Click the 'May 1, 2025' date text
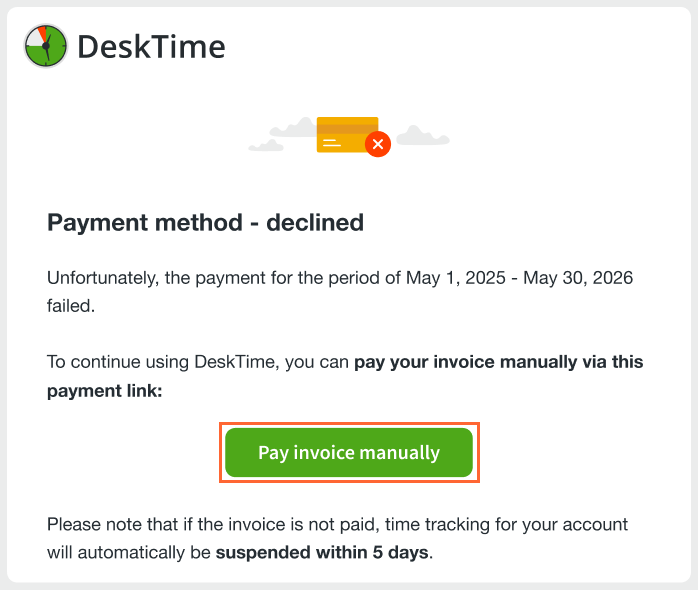Viewport: 698px width, 590px height. click(x=456, y=278)
